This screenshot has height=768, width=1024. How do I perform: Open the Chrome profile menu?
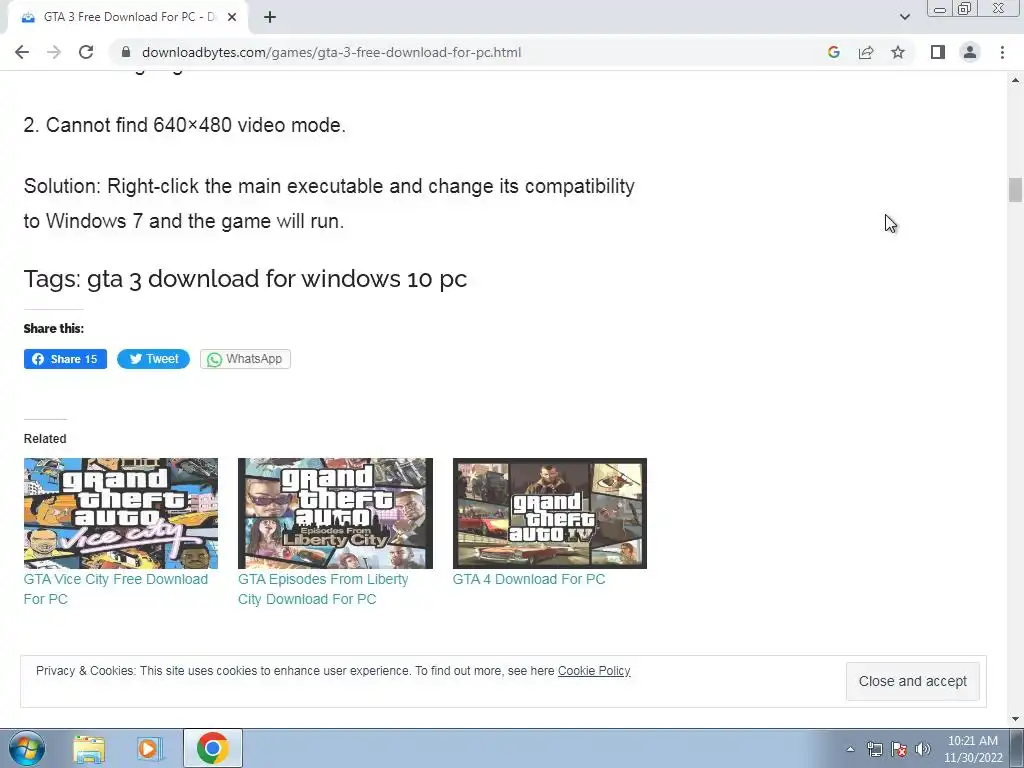(970, 52)
